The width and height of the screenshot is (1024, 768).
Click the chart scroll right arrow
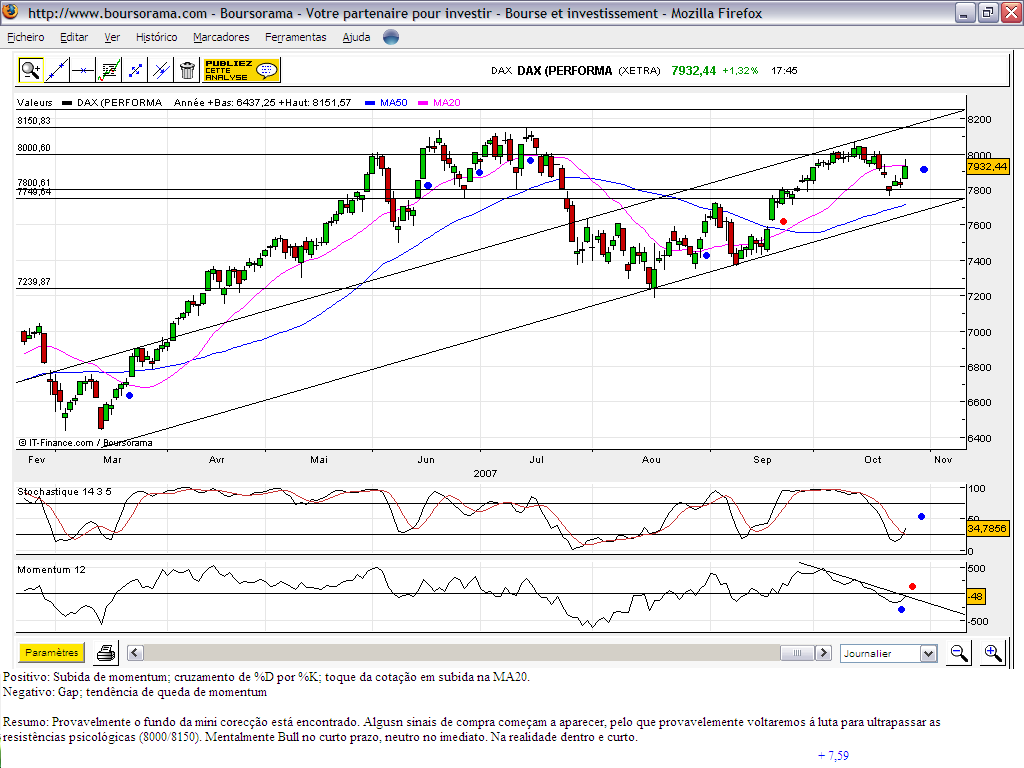[x=824, y=652]
